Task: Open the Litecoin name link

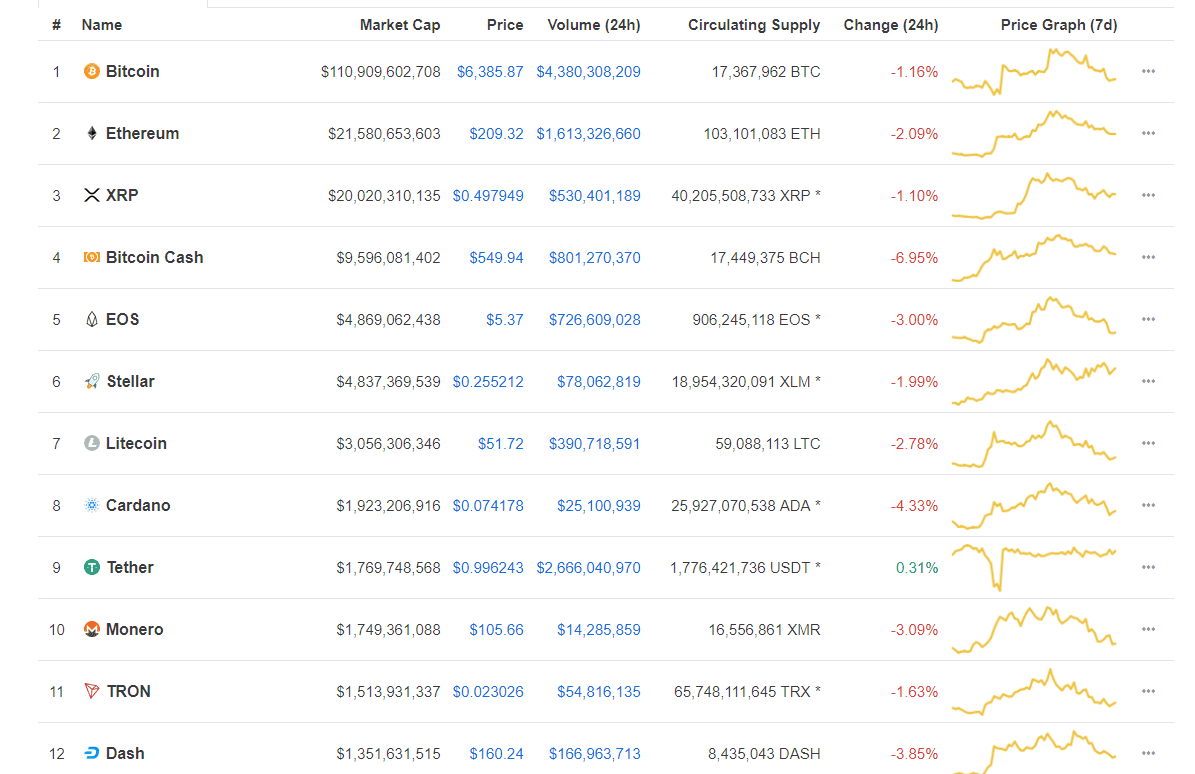Action: (x=136, y=443)
